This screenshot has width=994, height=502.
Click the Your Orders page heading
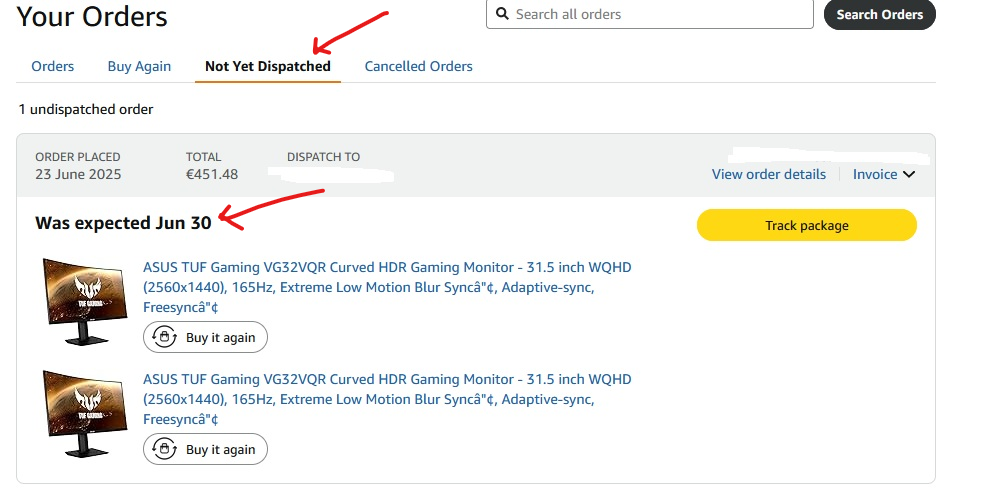tap(92, 16)
